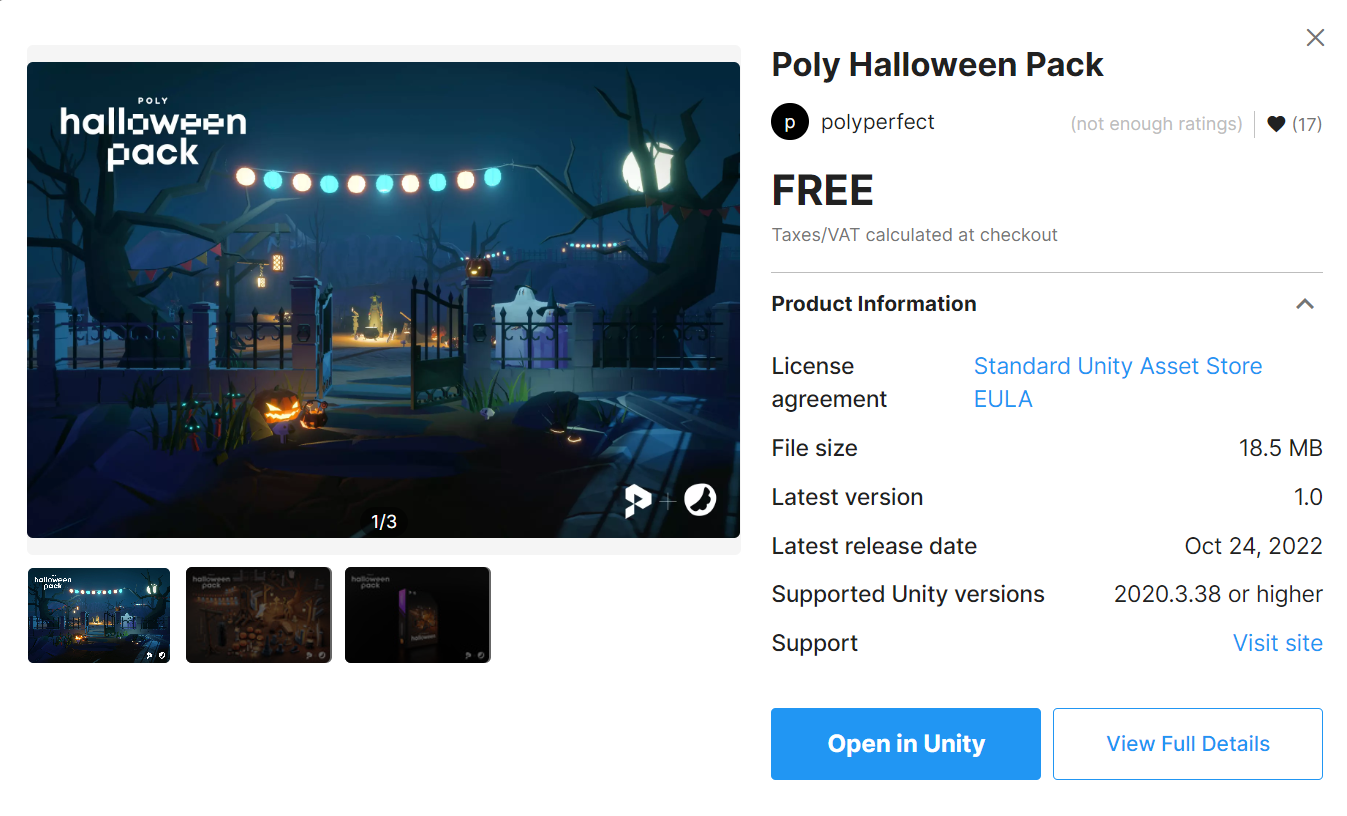Select the second interior scene thumbnail
Image resolution: width=1347 pixels, height=816 pixels.
[x=258, y=615]
